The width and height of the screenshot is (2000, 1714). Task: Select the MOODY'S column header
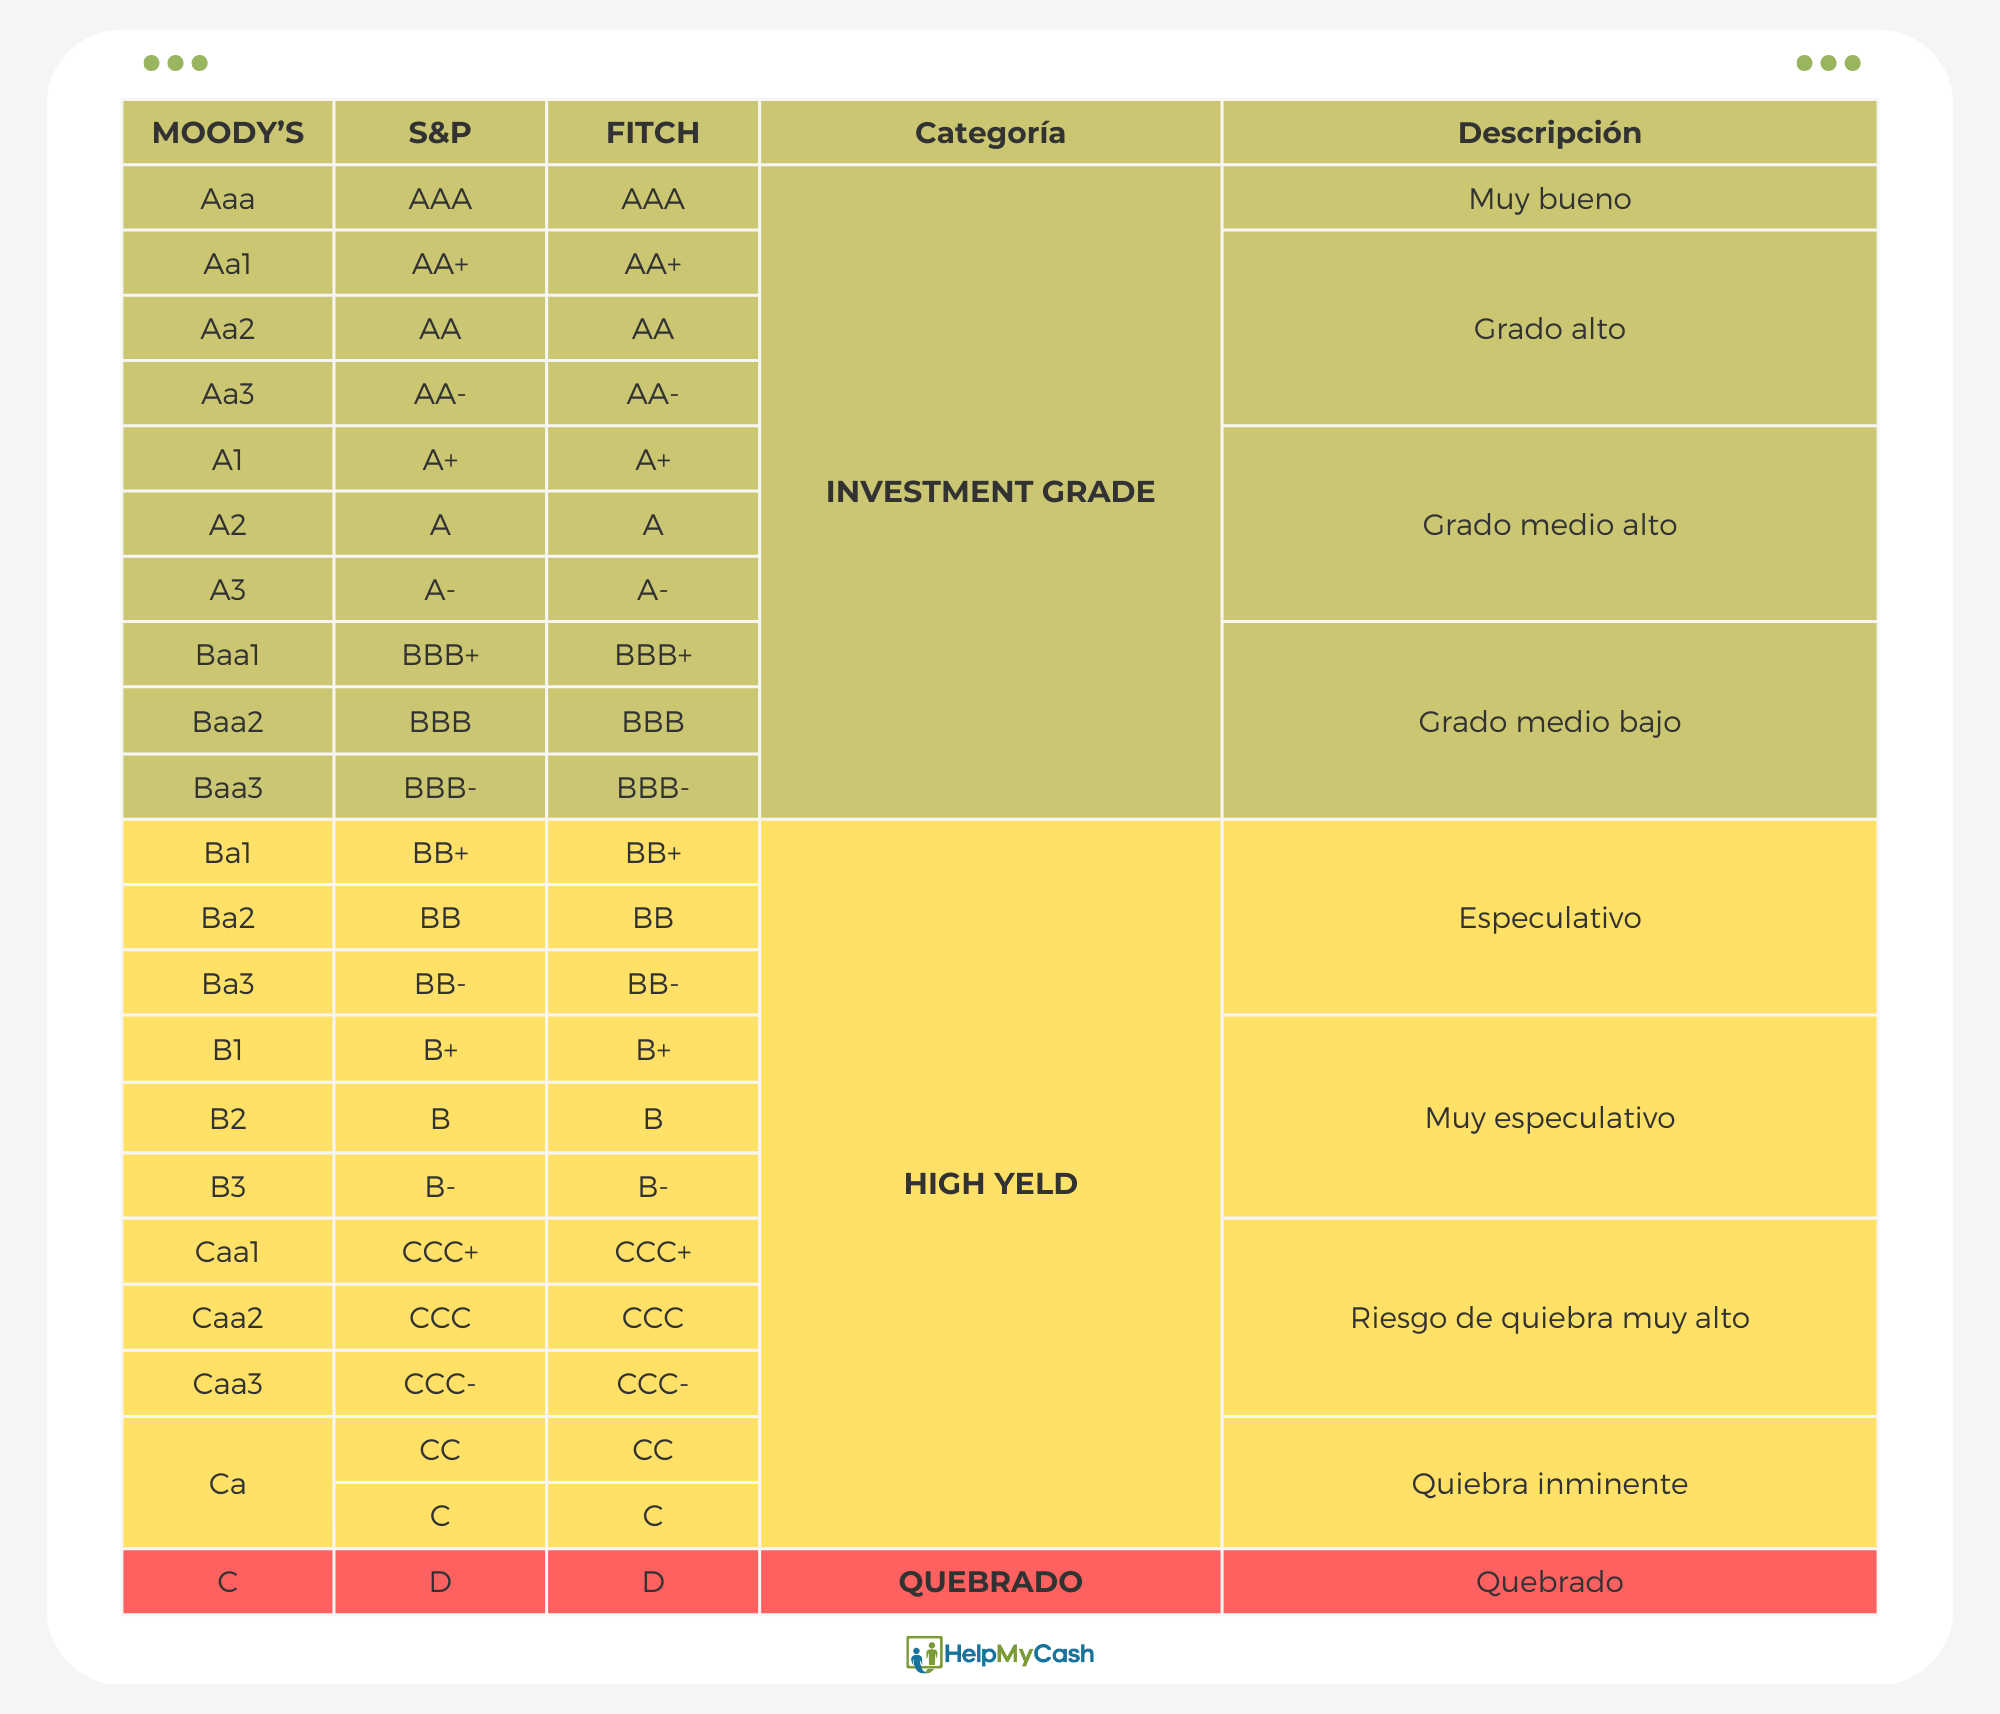pyautogui.click(x=228, y=132)
